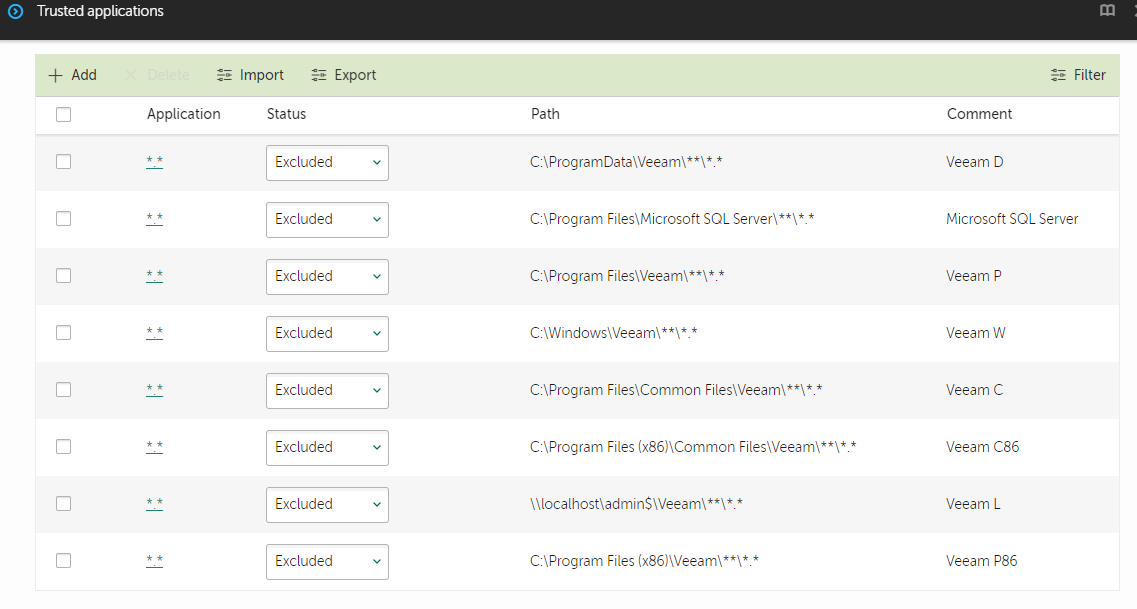The image size is (1137, 609).
Task: Click the Export sliders icon
Action: pos(319,75)
